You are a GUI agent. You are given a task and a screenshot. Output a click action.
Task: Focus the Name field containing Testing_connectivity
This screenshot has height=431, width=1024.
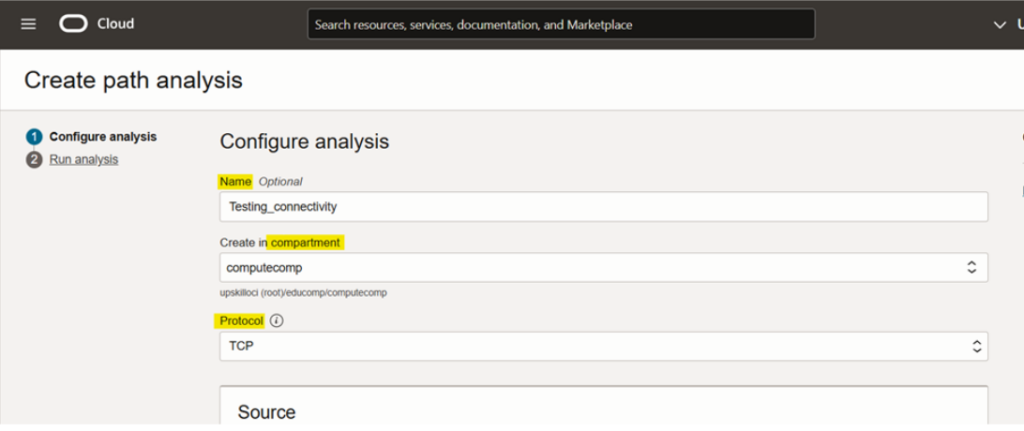[x=603, y=206]
